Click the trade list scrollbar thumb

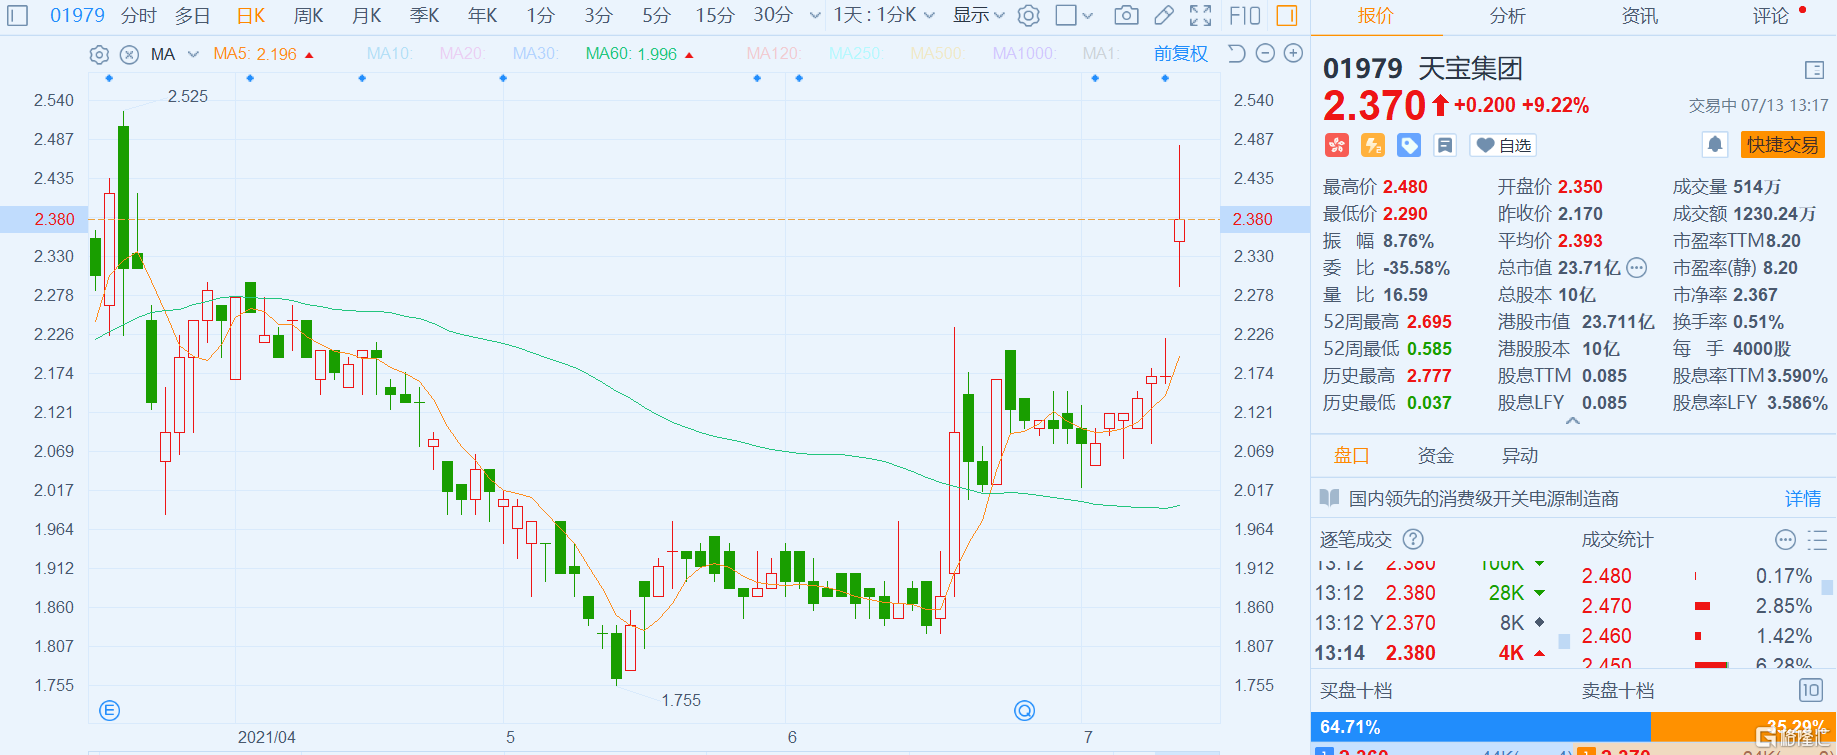[1564, 641]
